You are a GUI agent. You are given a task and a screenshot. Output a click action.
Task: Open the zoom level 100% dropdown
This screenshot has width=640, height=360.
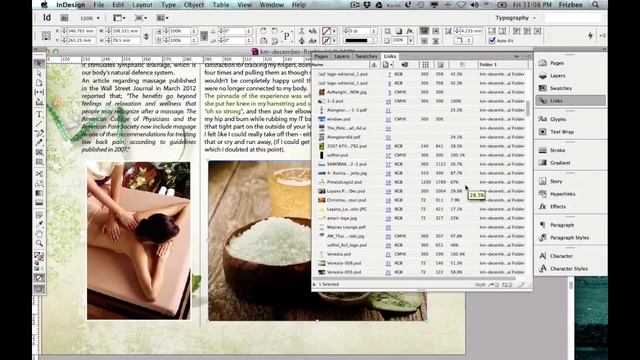pos(90,18)
